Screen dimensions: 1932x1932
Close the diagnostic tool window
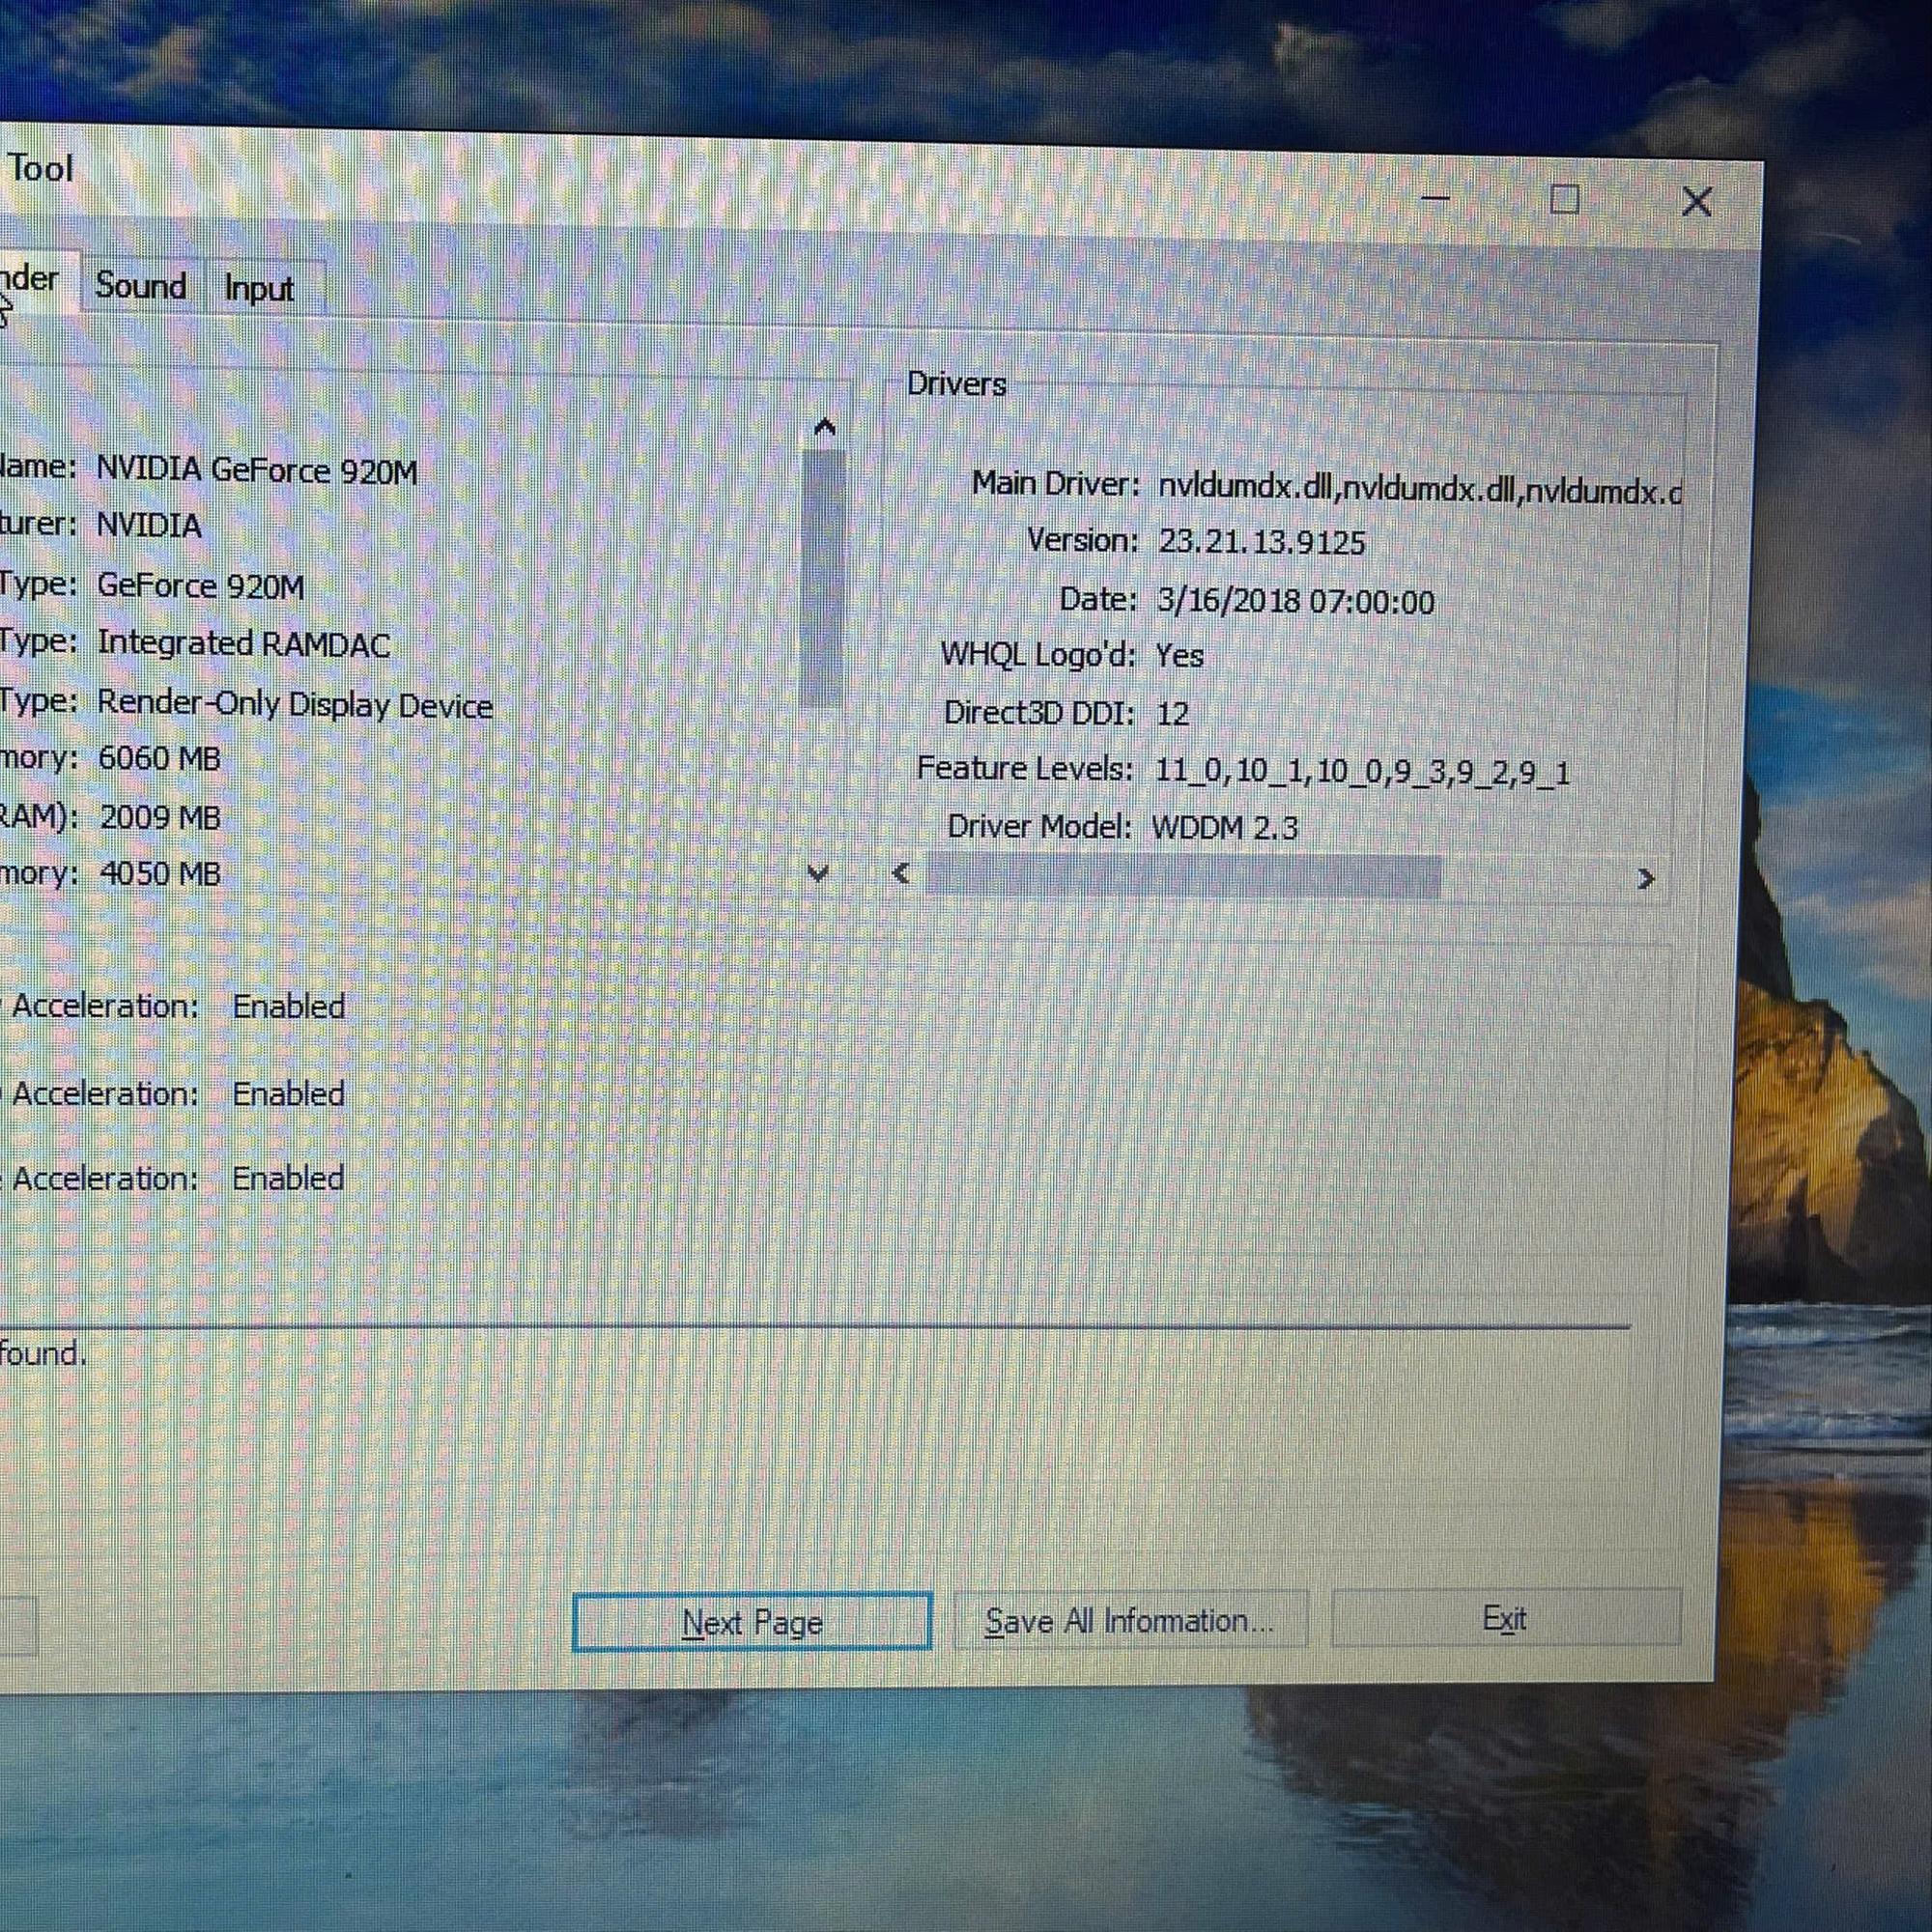pos(1696,202)
